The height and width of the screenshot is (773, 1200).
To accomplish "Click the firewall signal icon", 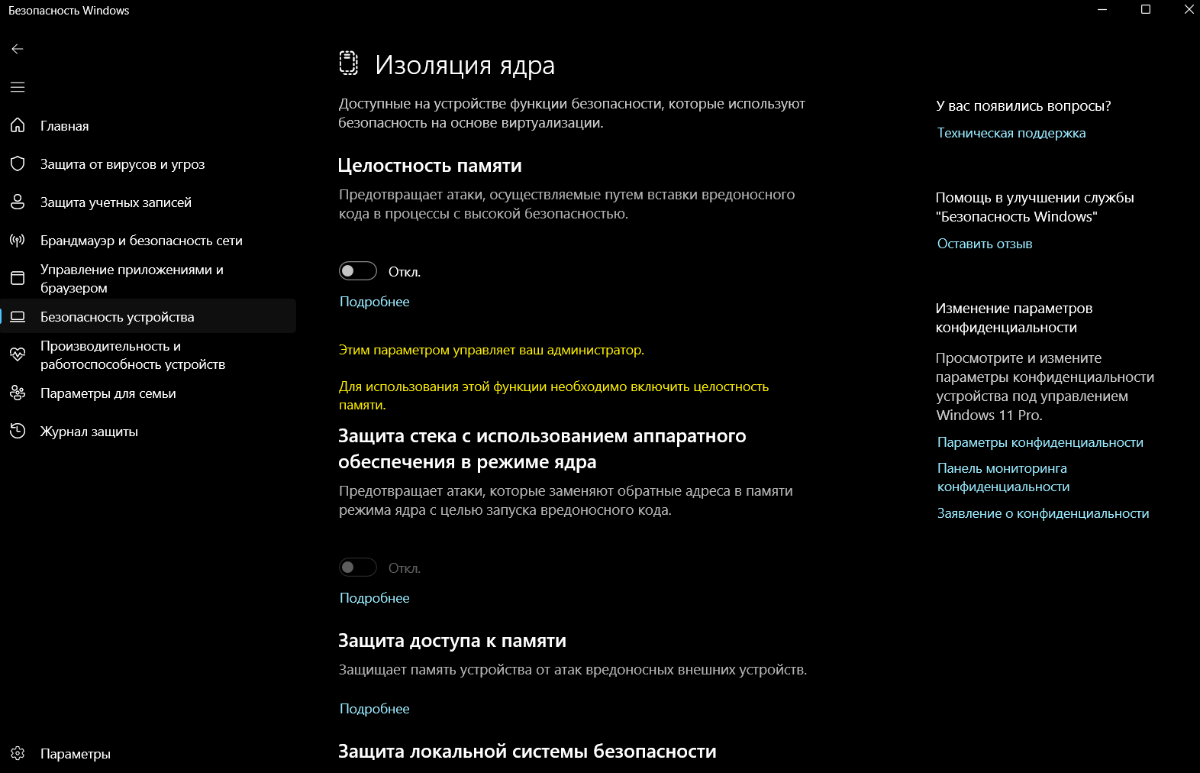I will click(x=17, y=241).
